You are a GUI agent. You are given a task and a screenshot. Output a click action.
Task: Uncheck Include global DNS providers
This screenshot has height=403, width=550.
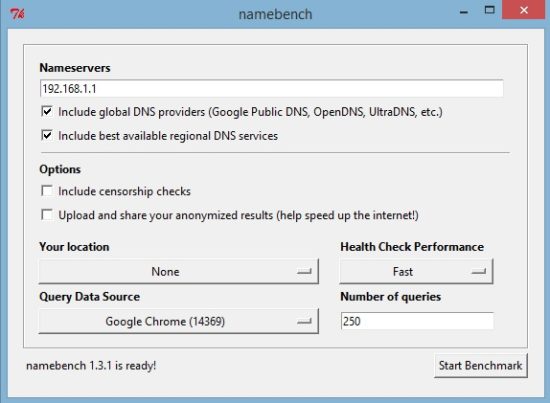coord(47,112)
